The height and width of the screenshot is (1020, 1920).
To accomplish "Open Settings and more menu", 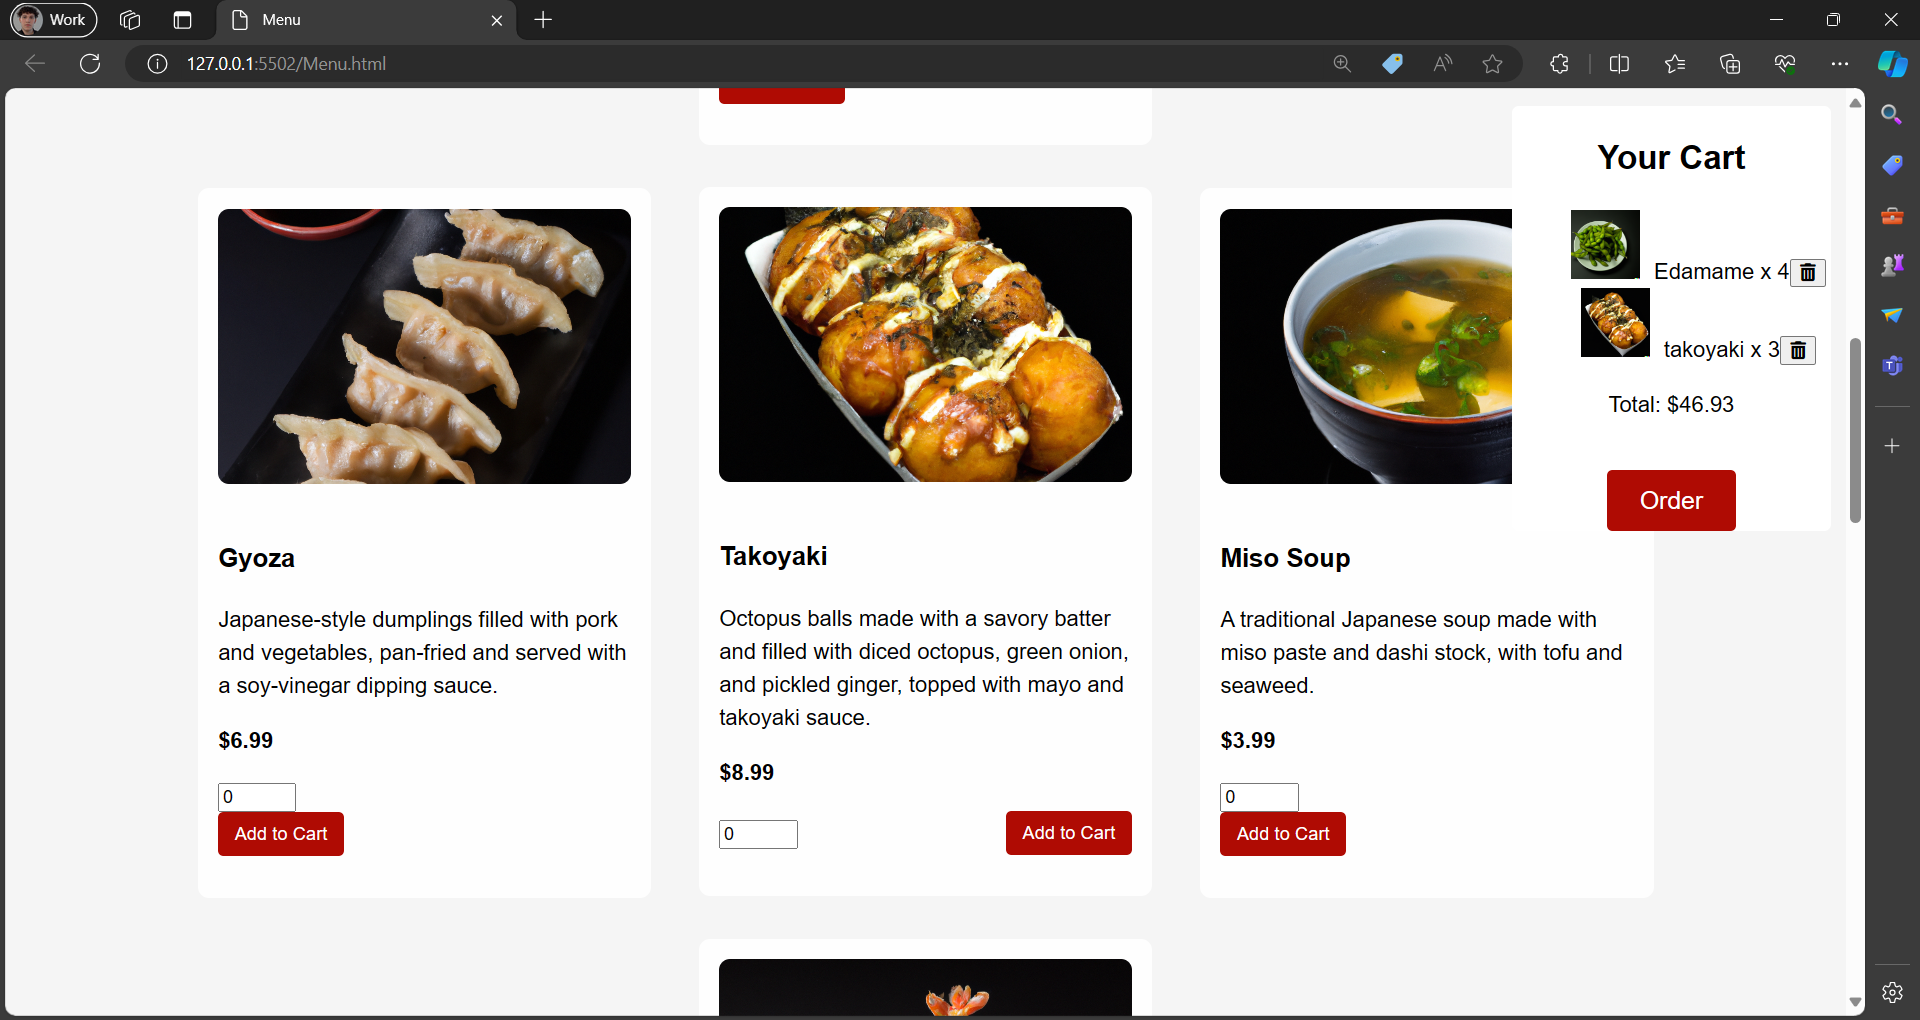I will pyautogui.click(x=1839, y=64).
